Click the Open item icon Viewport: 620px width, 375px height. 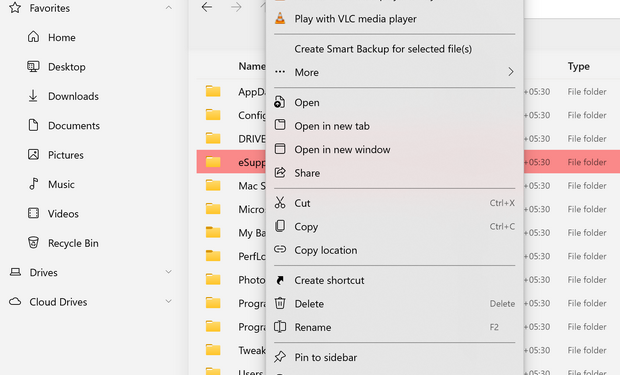click(x=279, y=102)
